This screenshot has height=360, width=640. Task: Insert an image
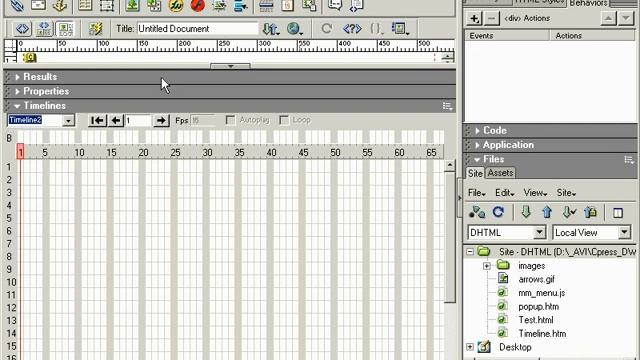click(132, 5)
